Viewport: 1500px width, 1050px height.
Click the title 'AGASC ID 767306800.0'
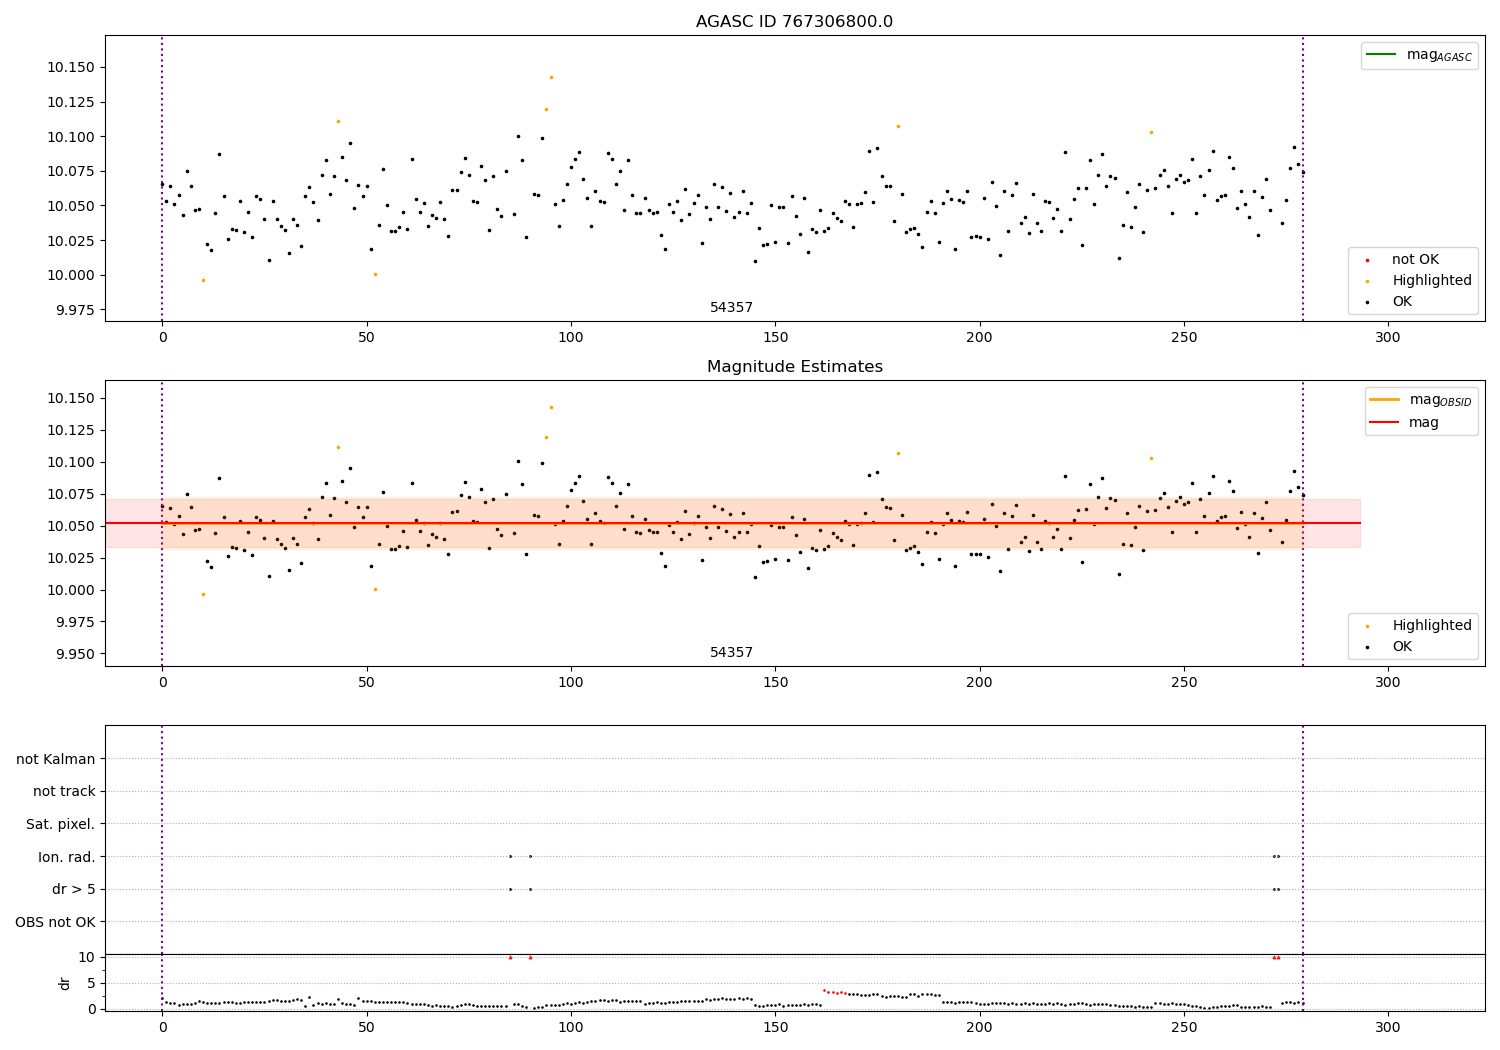[794, 22]
